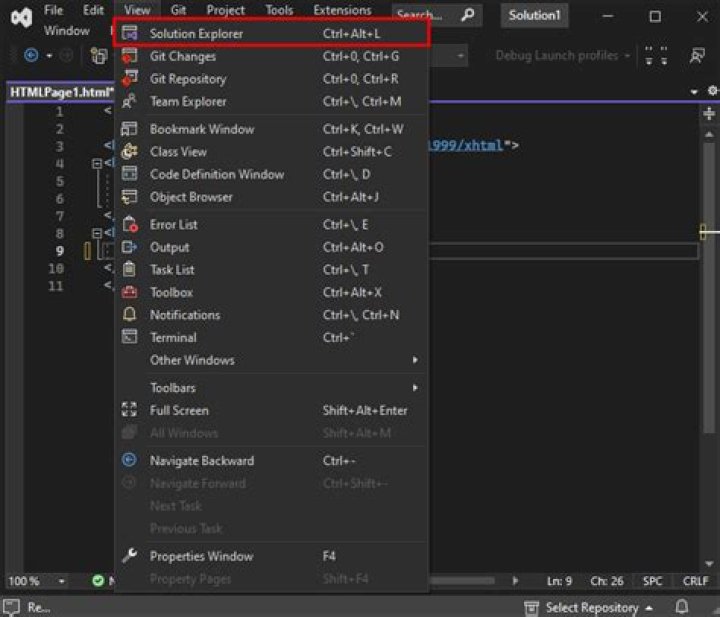The width and height of the screenshot is (720, 617).
Task: Click the Solution1 title button
Action: 534,15
